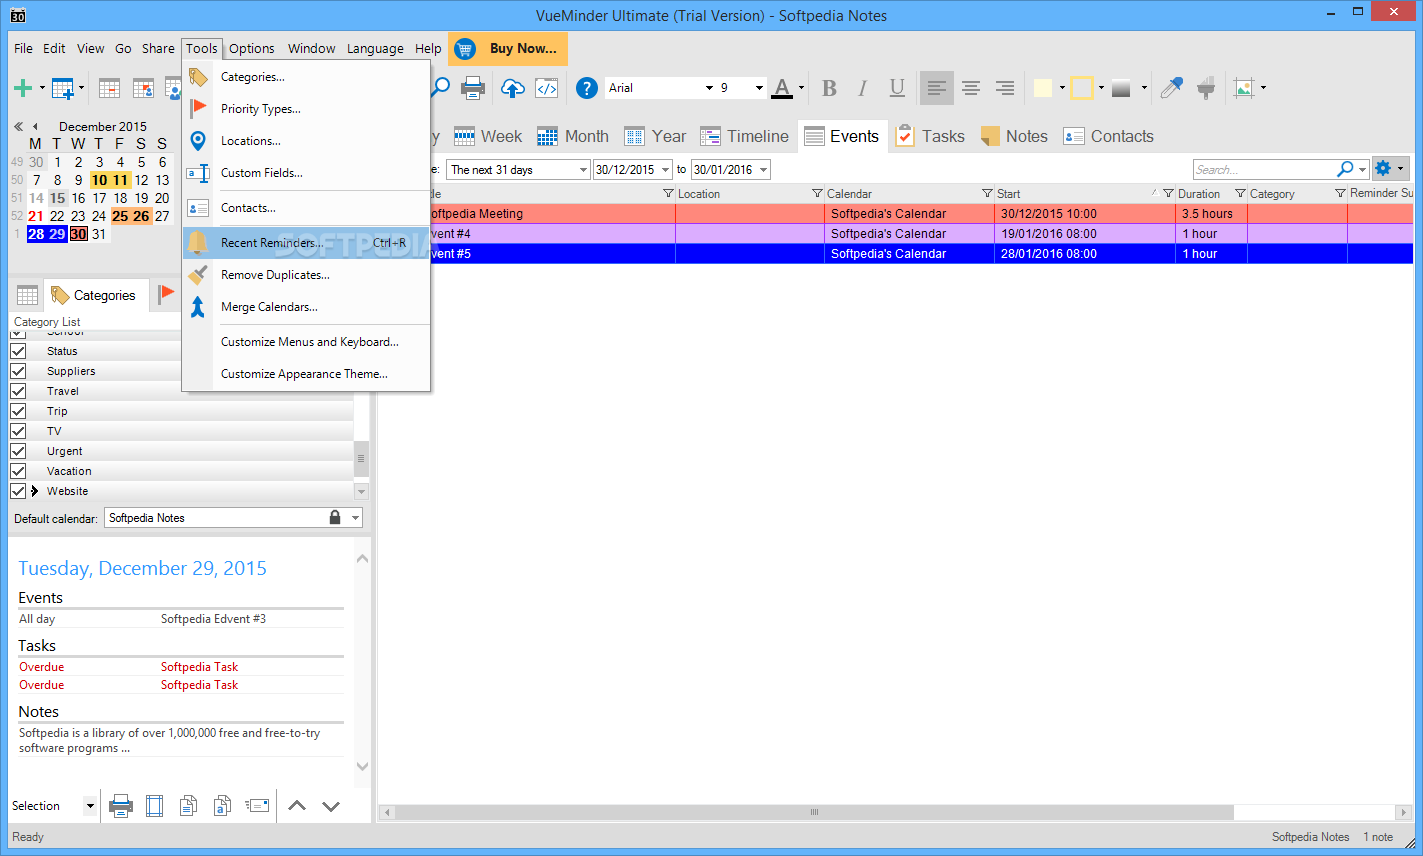Open the font size 9 dropdown

pos(759,88)
